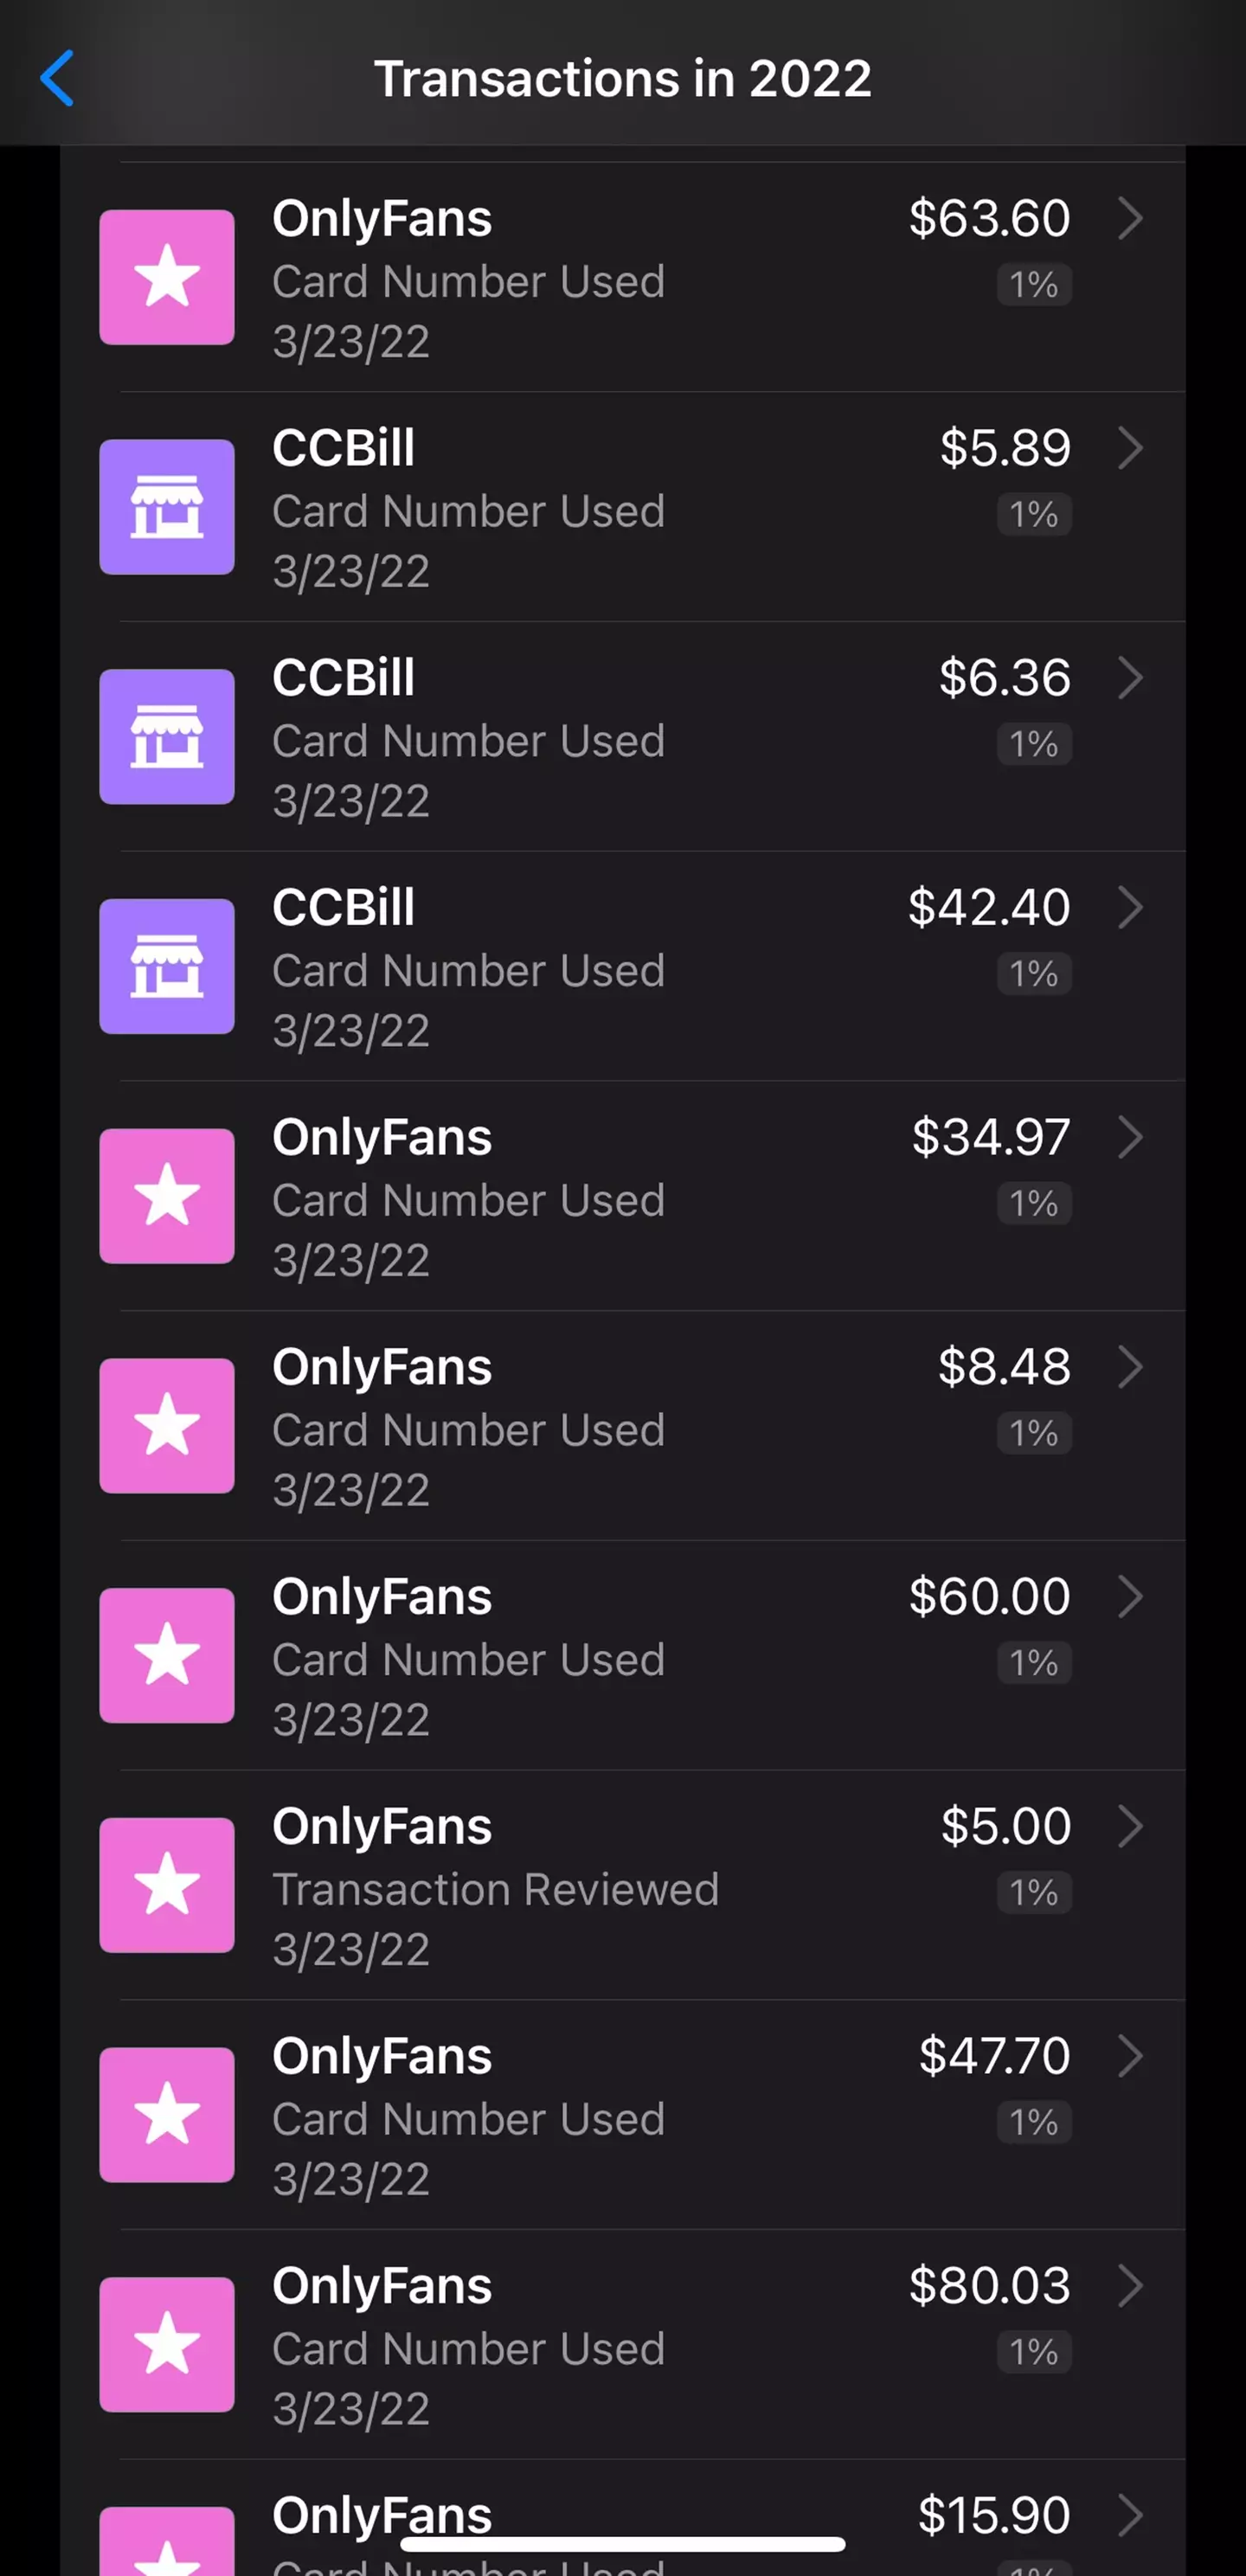1246x2576 pixels.
Task: Open the OnlyFans Transaction Reviewed entry text
Action: point(495,1889)
